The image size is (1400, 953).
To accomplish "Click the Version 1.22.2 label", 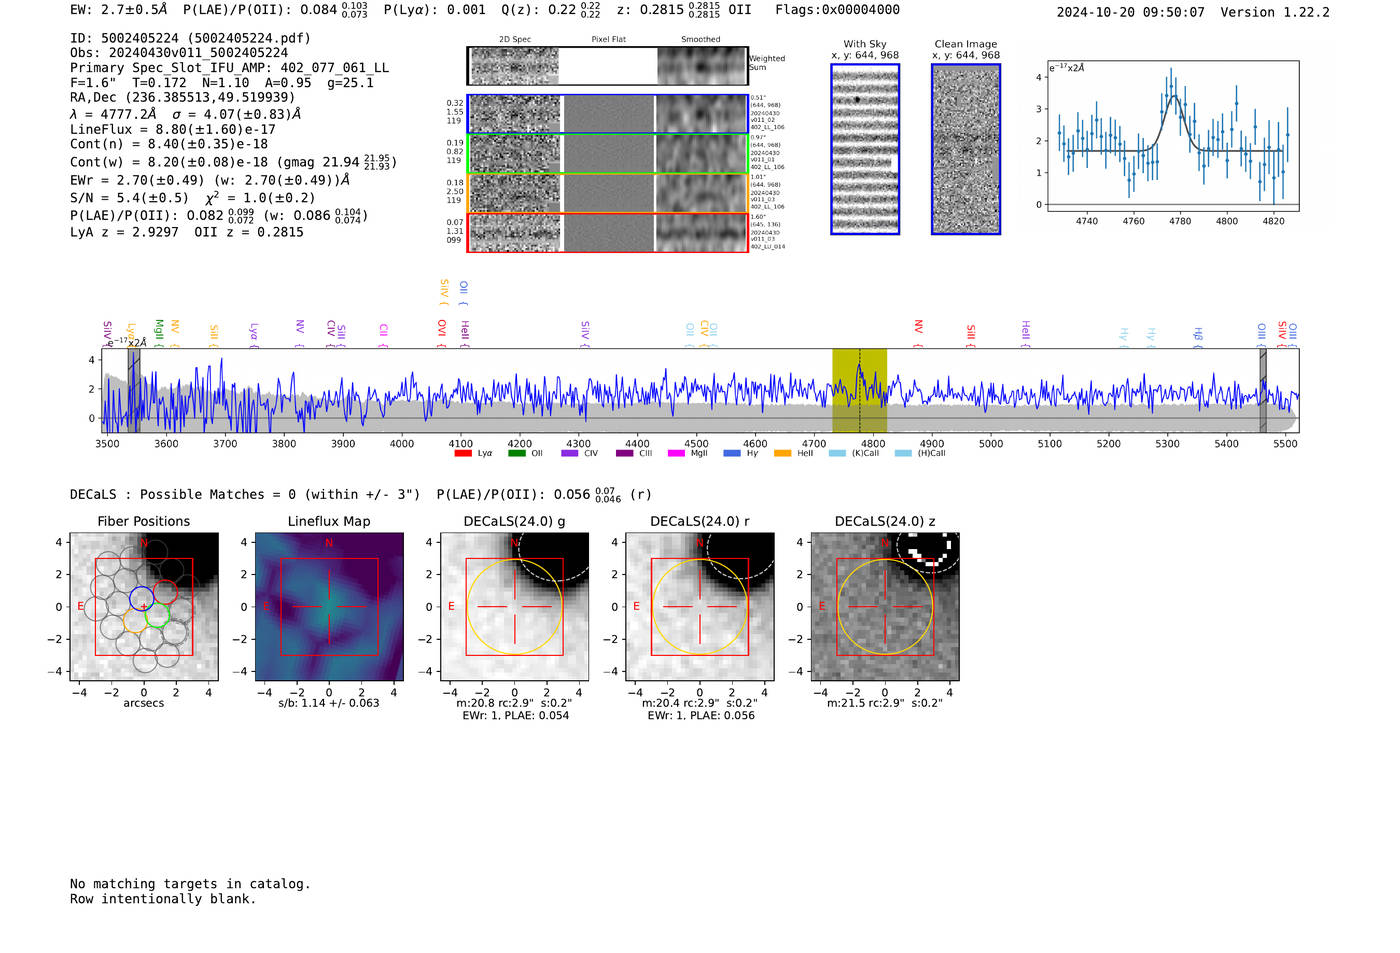I will coord(1275,12).
